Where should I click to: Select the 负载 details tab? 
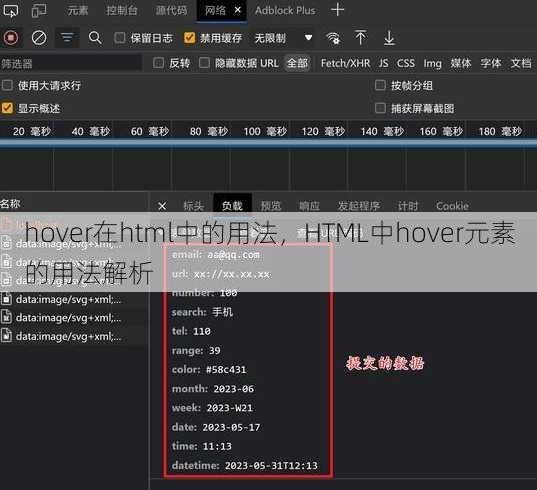pyautogui.click(x=232, y=206)
